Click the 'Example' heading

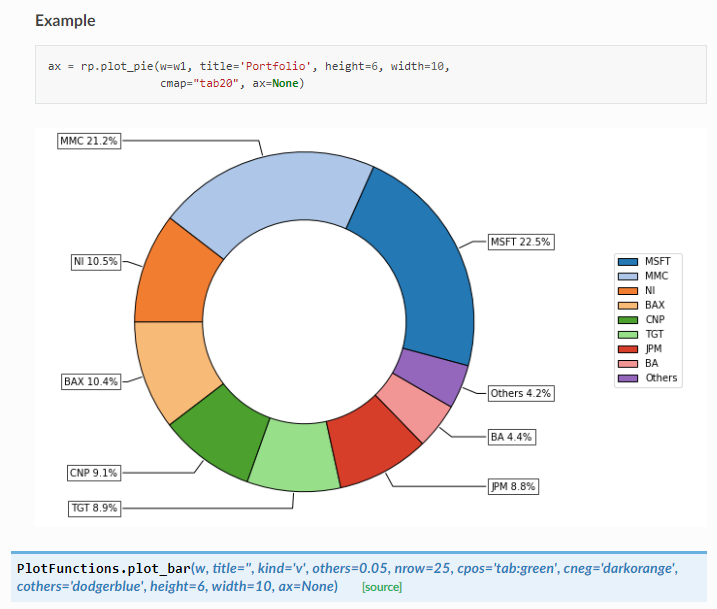(65, 21)
